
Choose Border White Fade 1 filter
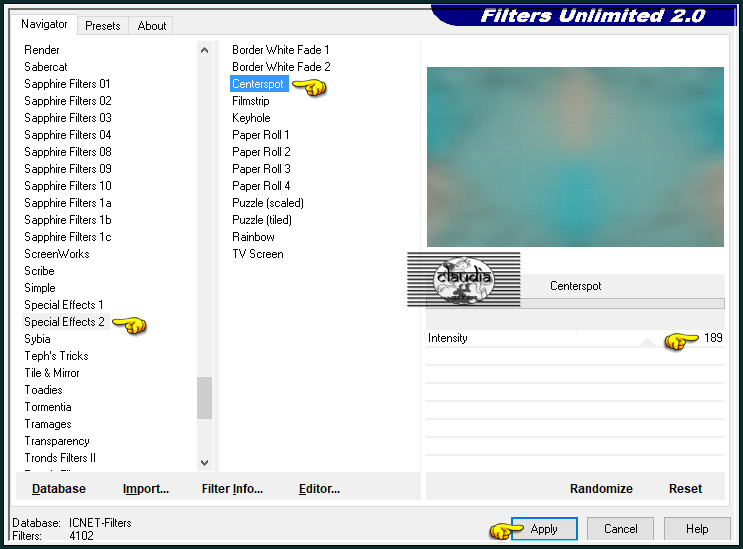tap(281, 50)
